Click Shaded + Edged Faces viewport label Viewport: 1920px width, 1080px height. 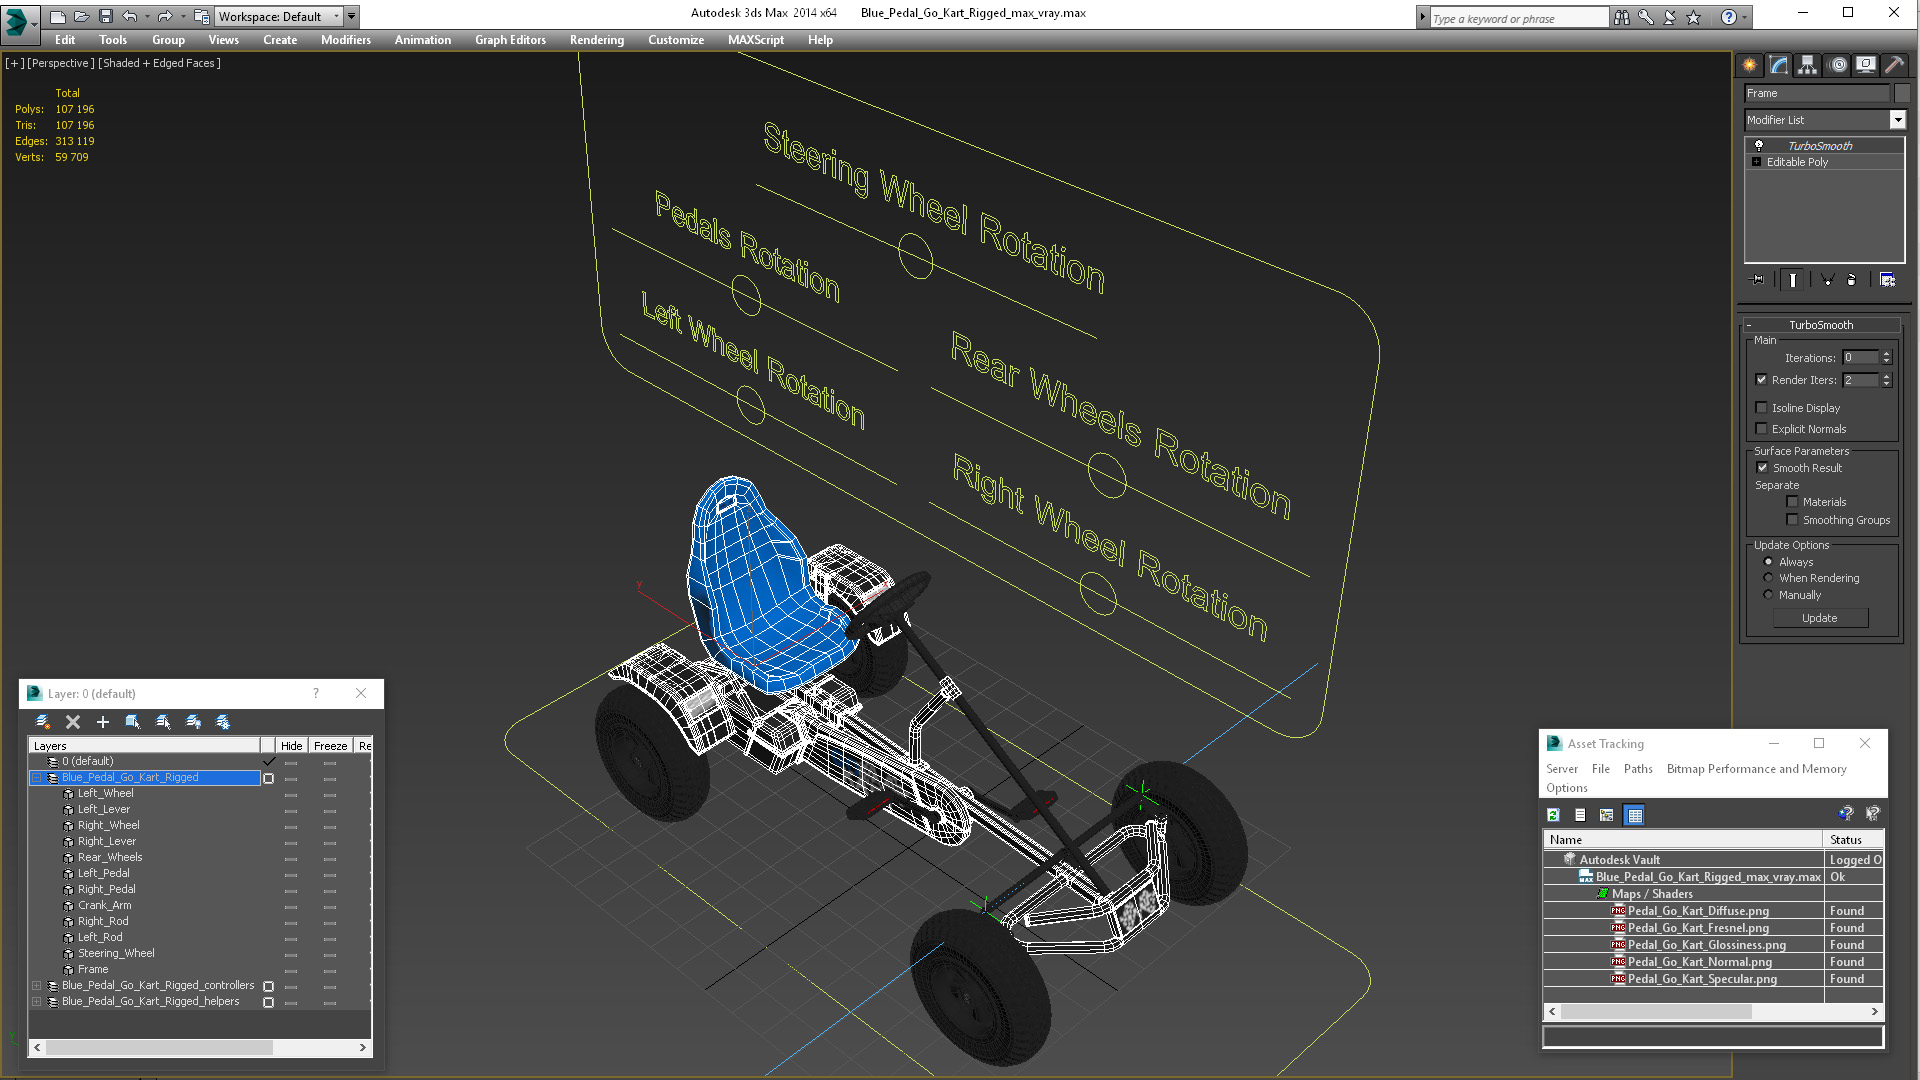pyautogui.click(x=159, y=63)
